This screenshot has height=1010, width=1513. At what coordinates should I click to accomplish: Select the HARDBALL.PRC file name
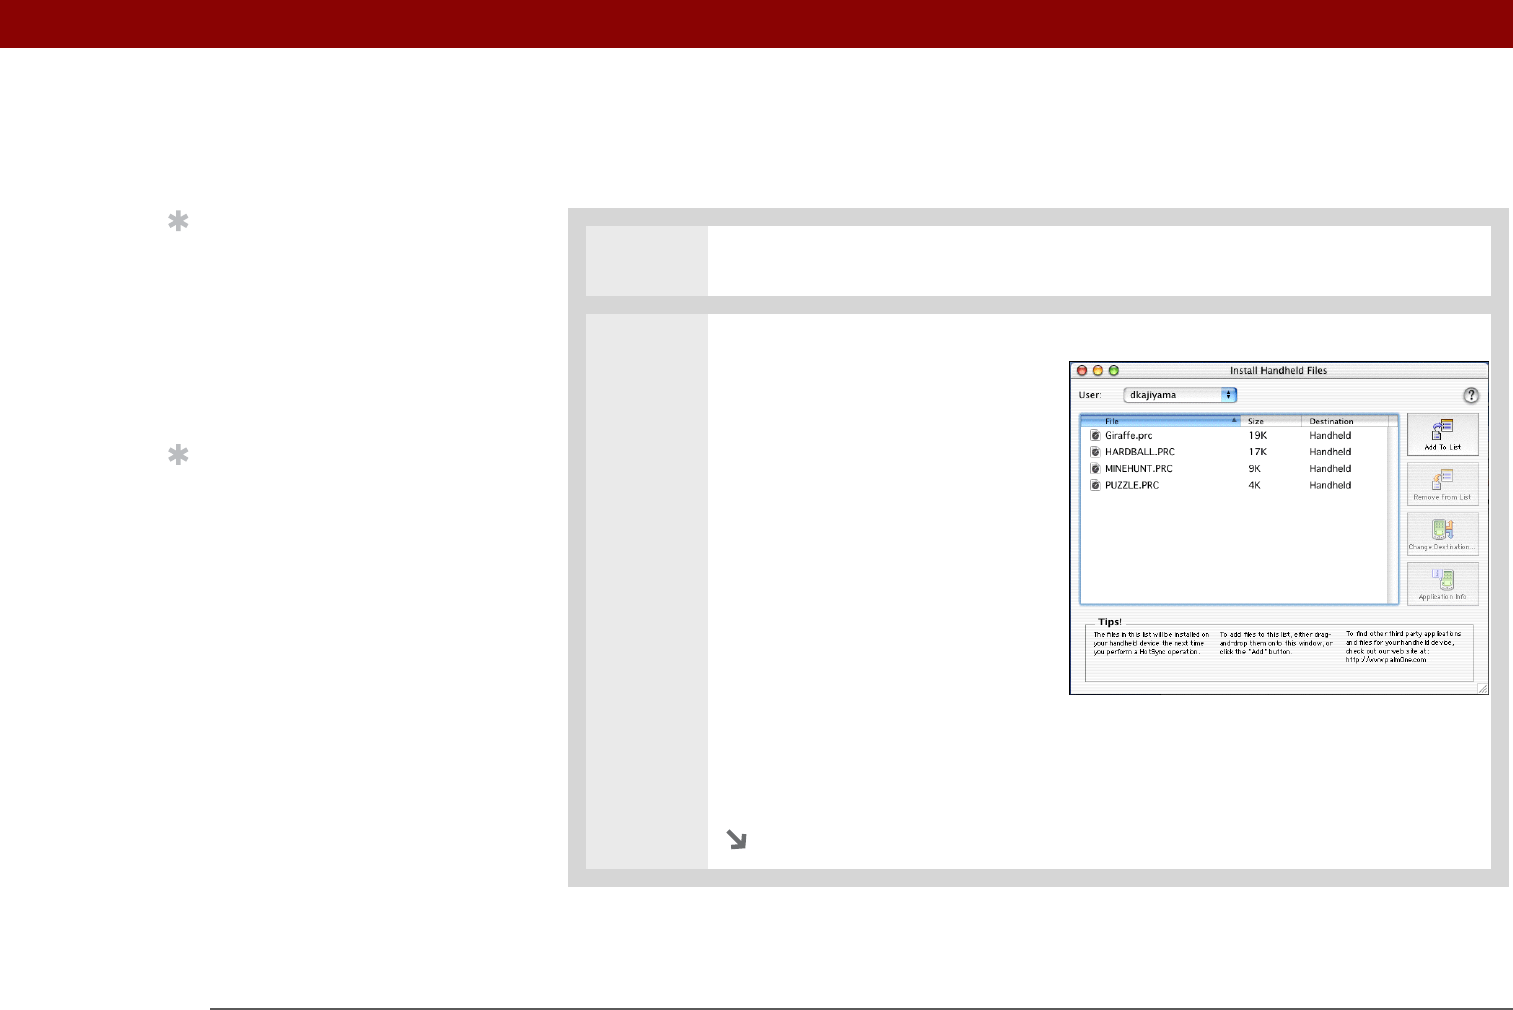[1139, 452]
